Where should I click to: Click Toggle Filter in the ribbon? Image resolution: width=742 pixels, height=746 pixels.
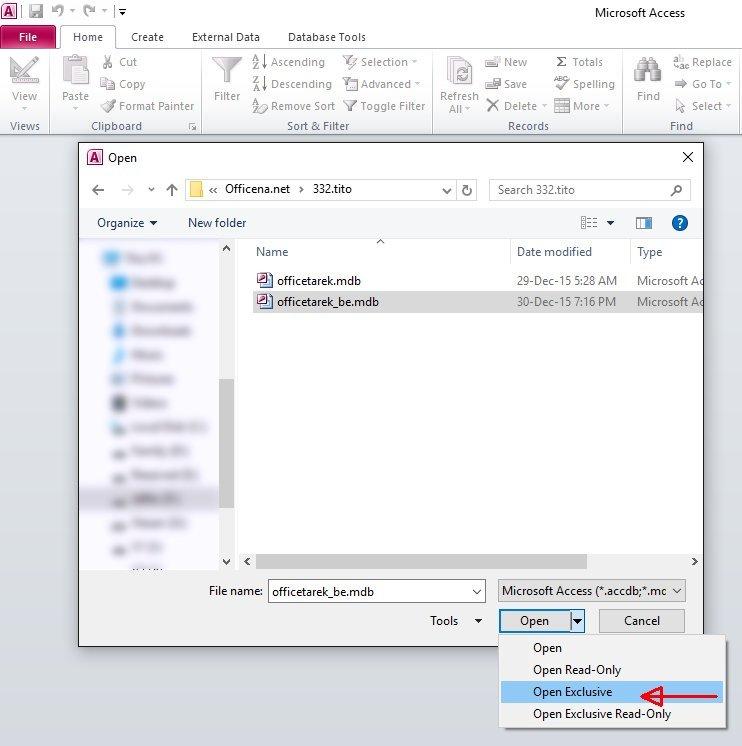point(384,106)
